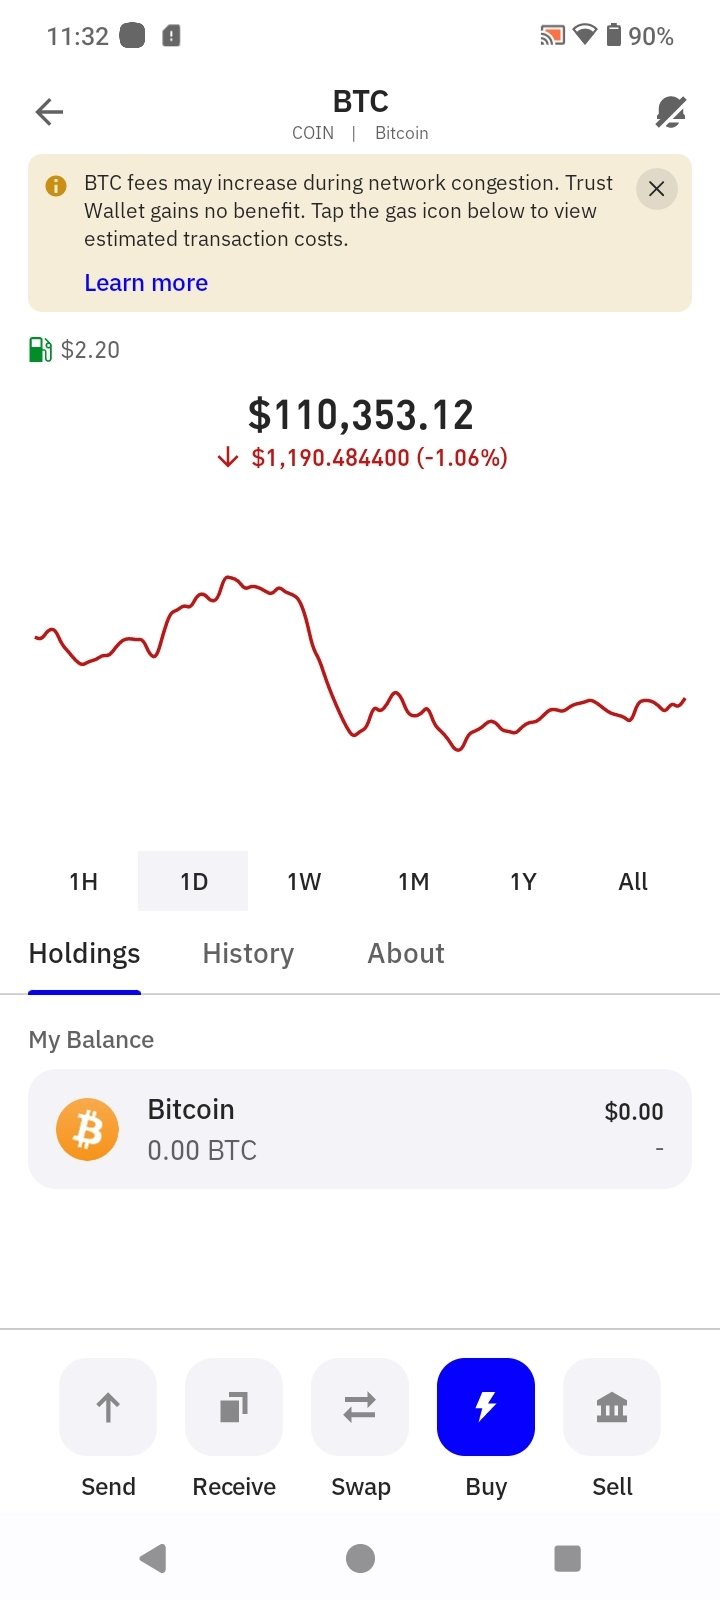
Task: Show the 1Y price chart
Action: (x=523, y=881)
